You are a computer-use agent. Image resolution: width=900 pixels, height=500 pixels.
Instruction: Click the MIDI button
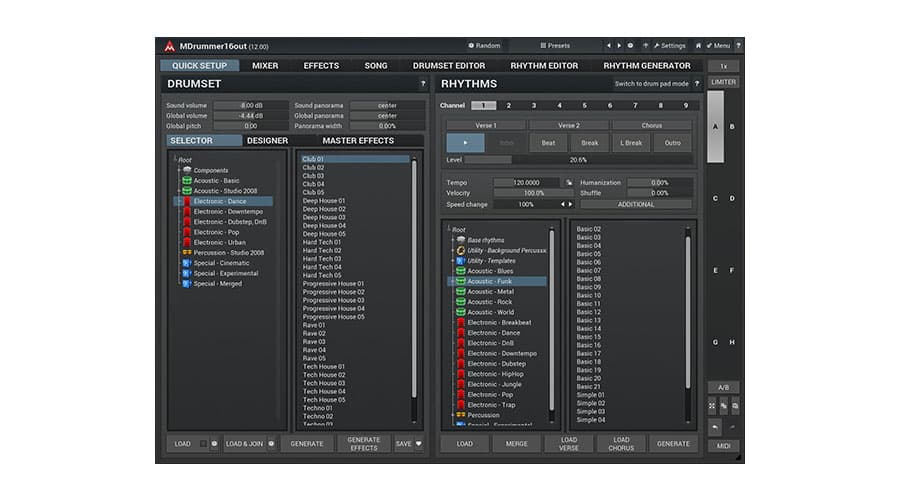pyautogui.click(x=723, y=446)
